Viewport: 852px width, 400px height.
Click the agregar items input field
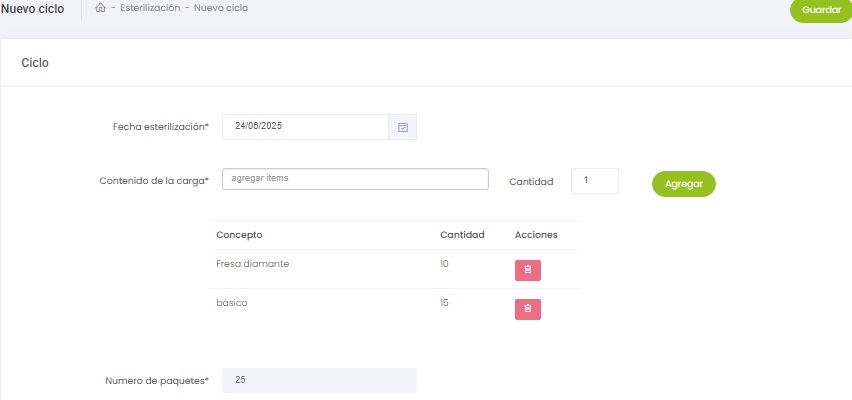tap(355, 179)
